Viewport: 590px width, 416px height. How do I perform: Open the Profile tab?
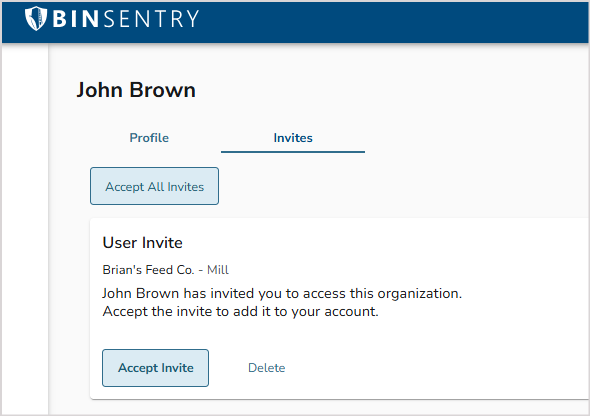[x=149, y=138]
